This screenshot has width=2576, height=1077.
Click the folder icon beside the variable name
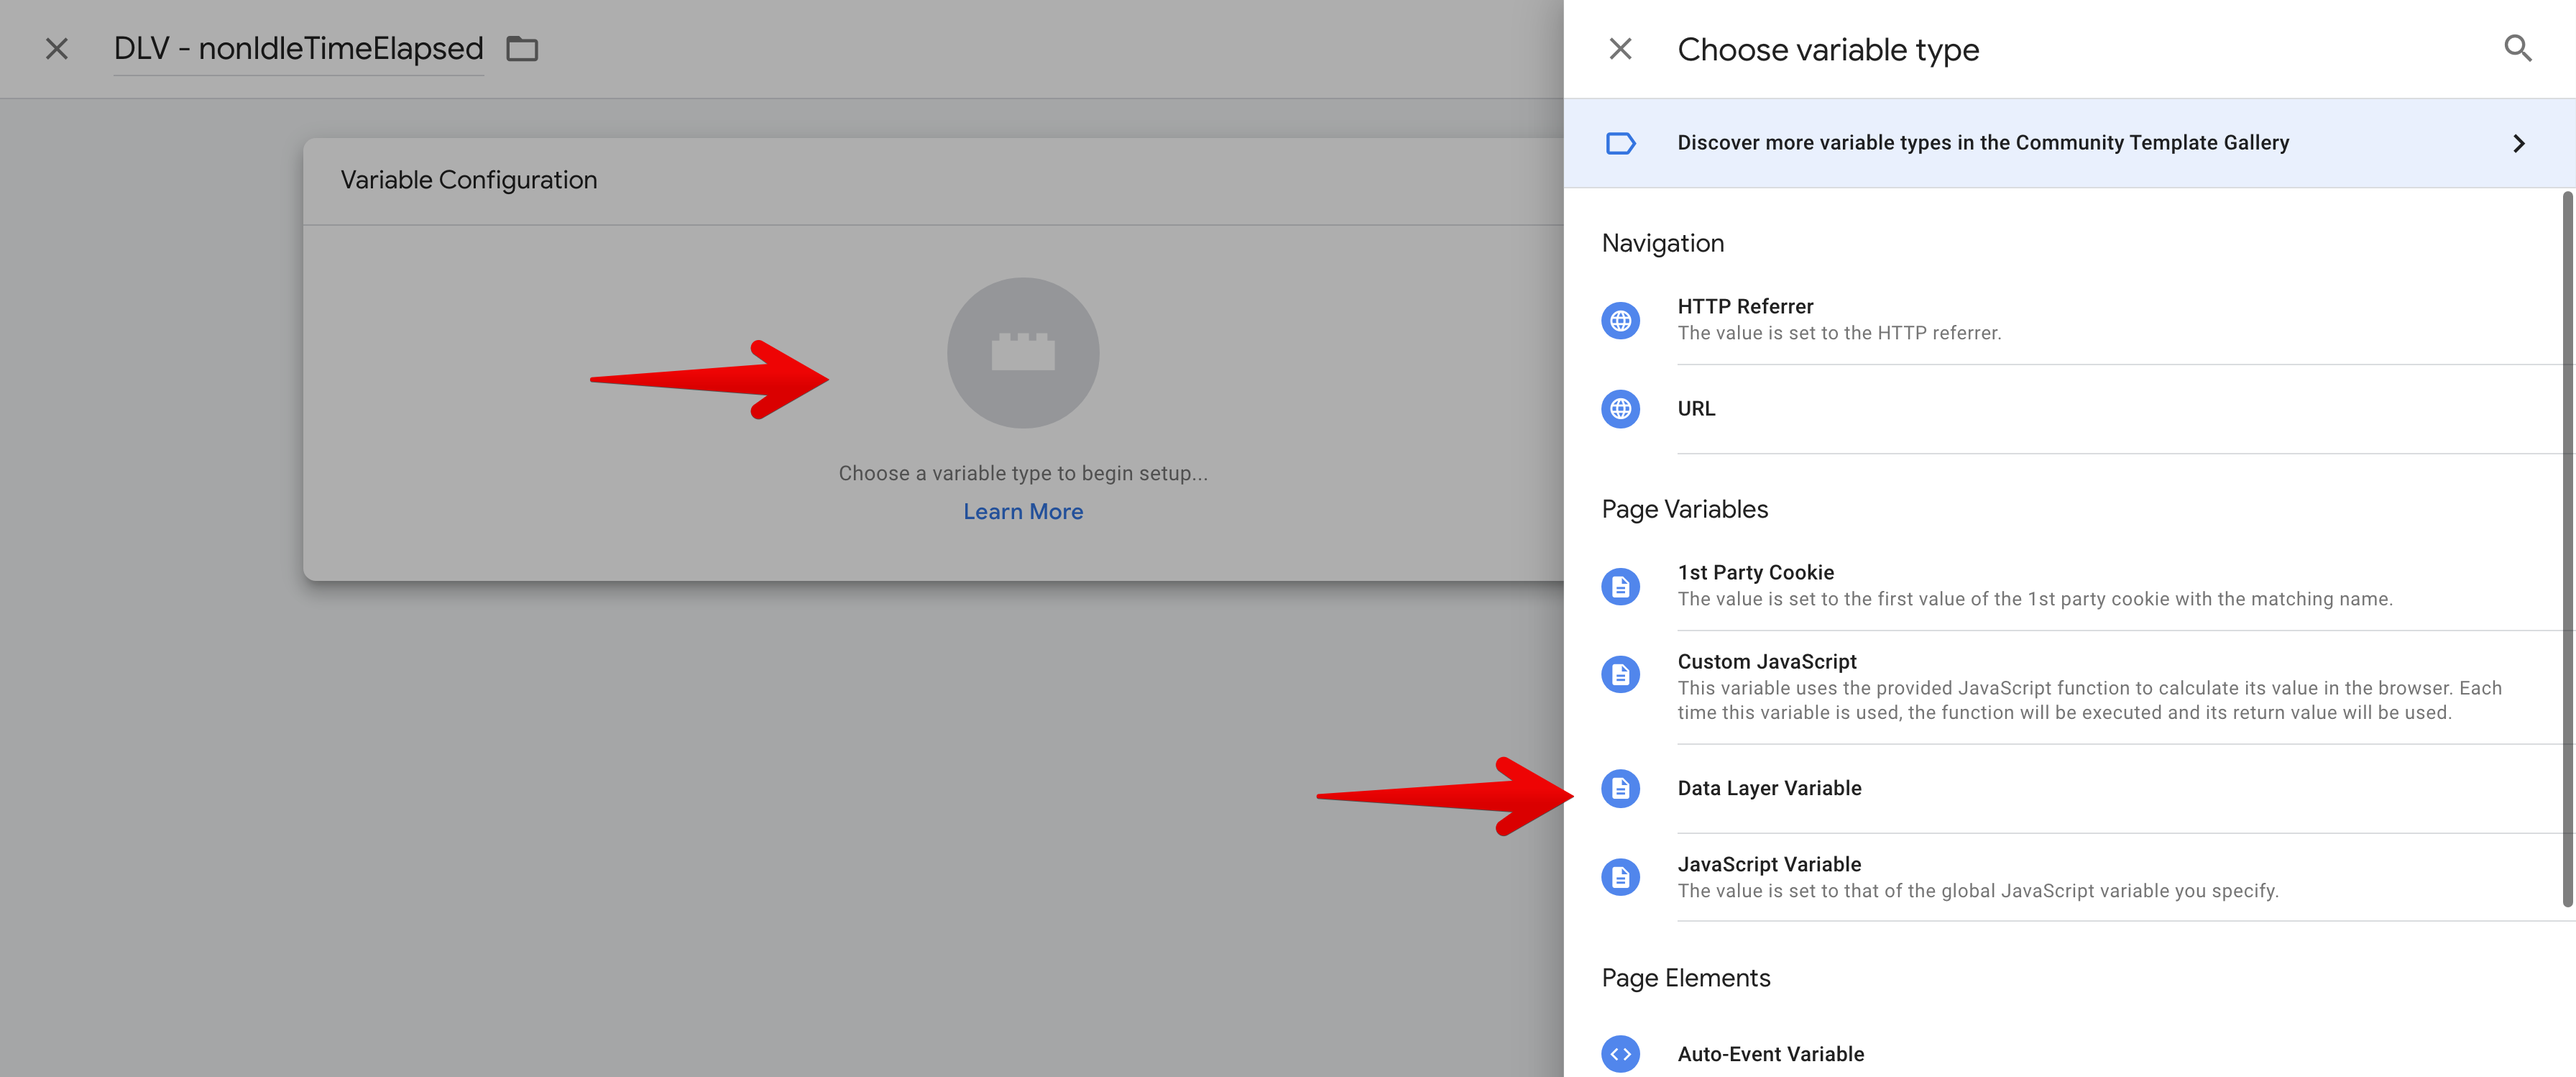523,48
